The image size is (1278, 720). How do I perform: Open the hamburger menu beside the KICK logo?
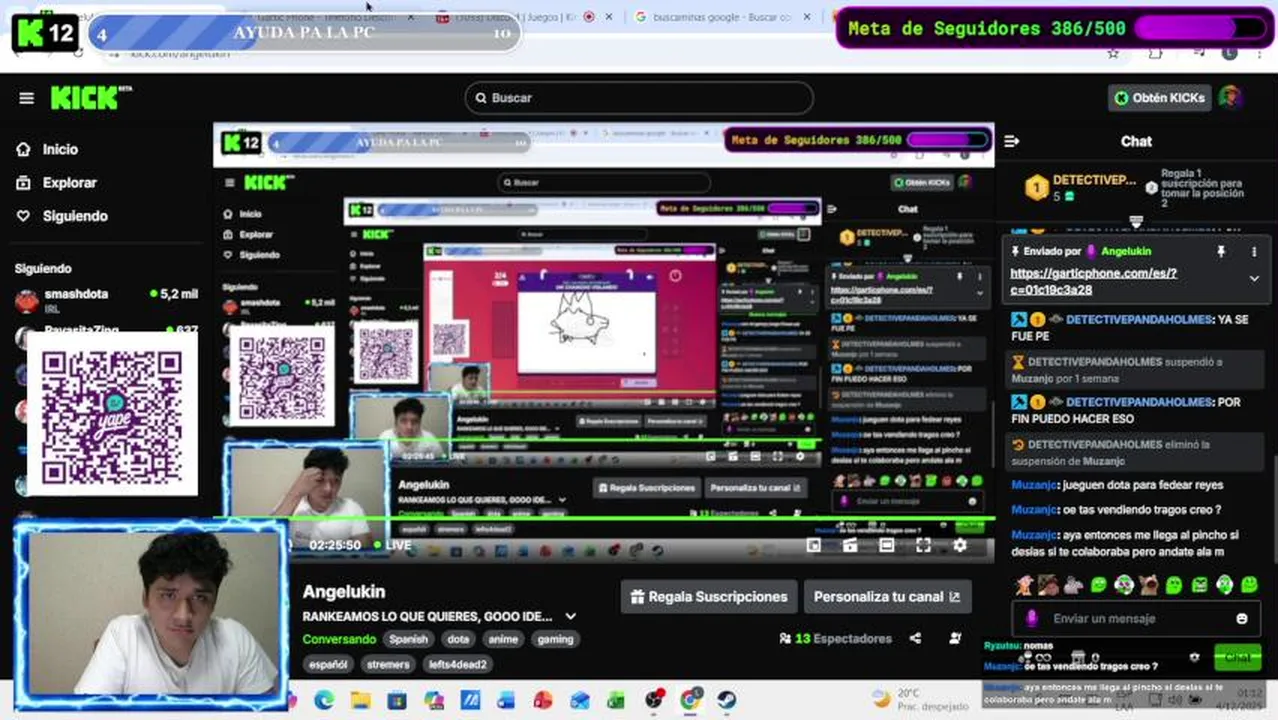pos(26,98)
